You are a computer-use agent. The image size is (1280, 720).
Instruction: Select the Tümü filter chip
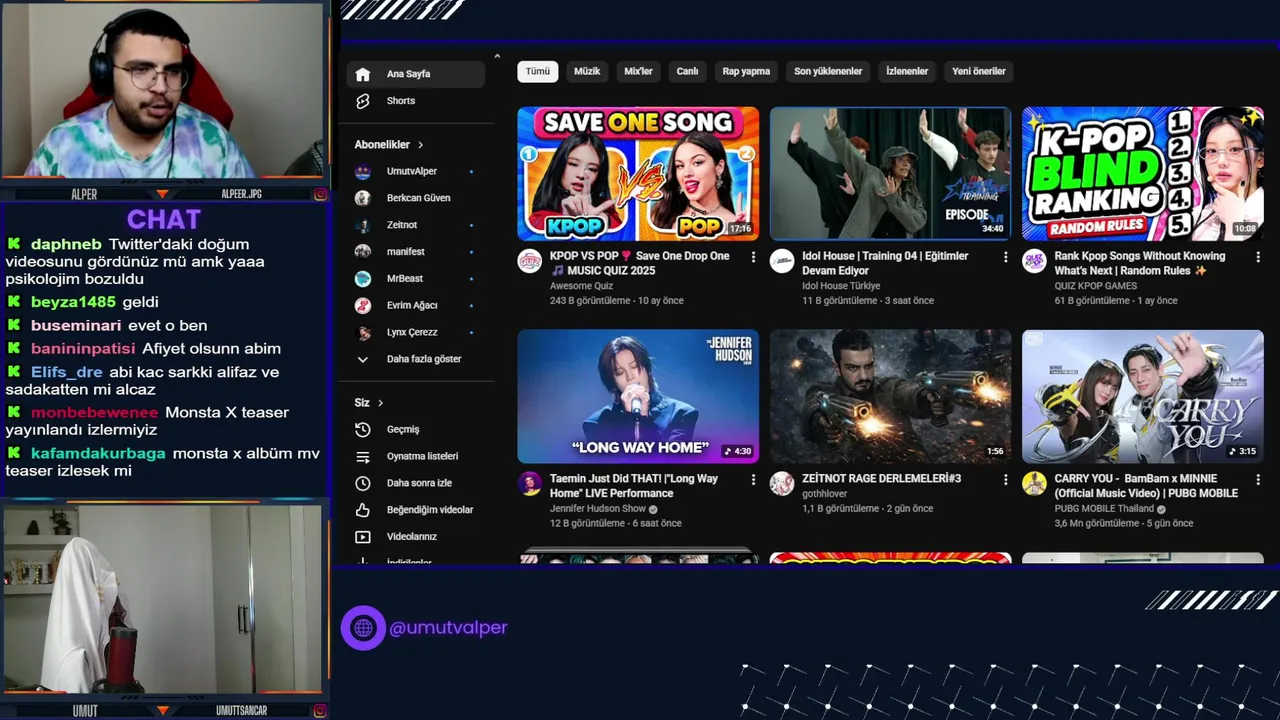click(538, 71)
